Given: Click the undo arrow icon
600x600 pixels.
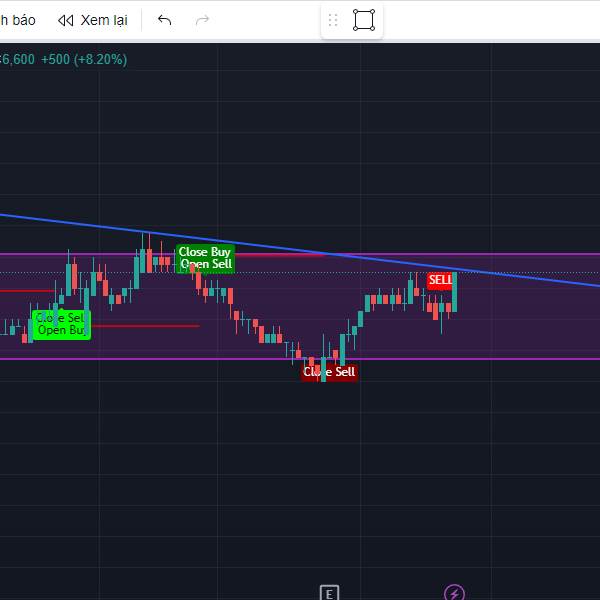Looking at the screenshot, I should pos(165,20).
